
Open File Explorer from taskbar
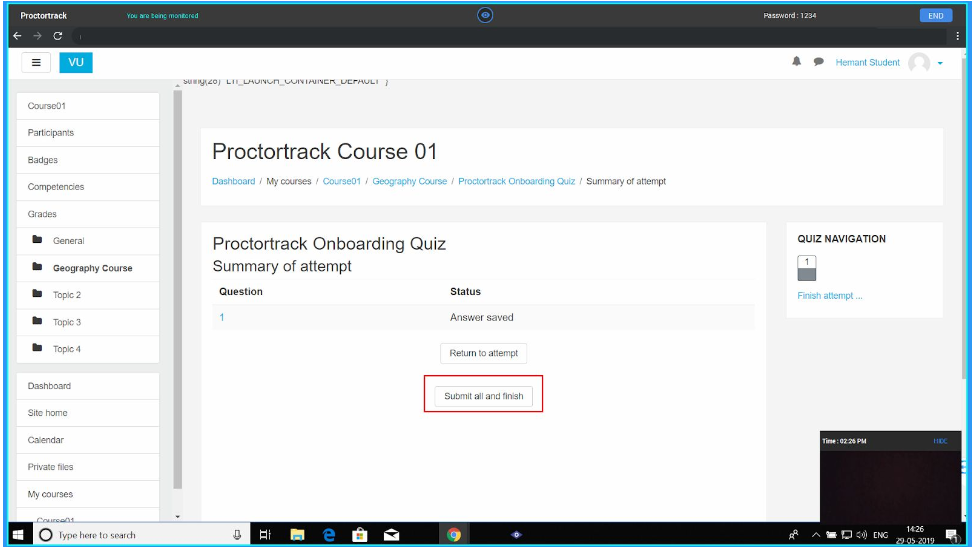tap(297, 535)
